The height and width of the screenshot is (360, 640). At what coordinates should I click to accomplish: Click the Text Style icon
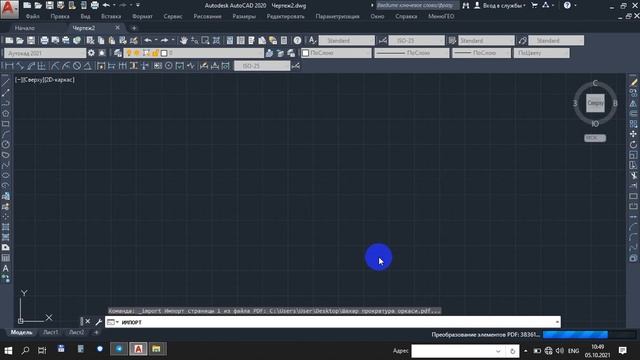point(312,40)
